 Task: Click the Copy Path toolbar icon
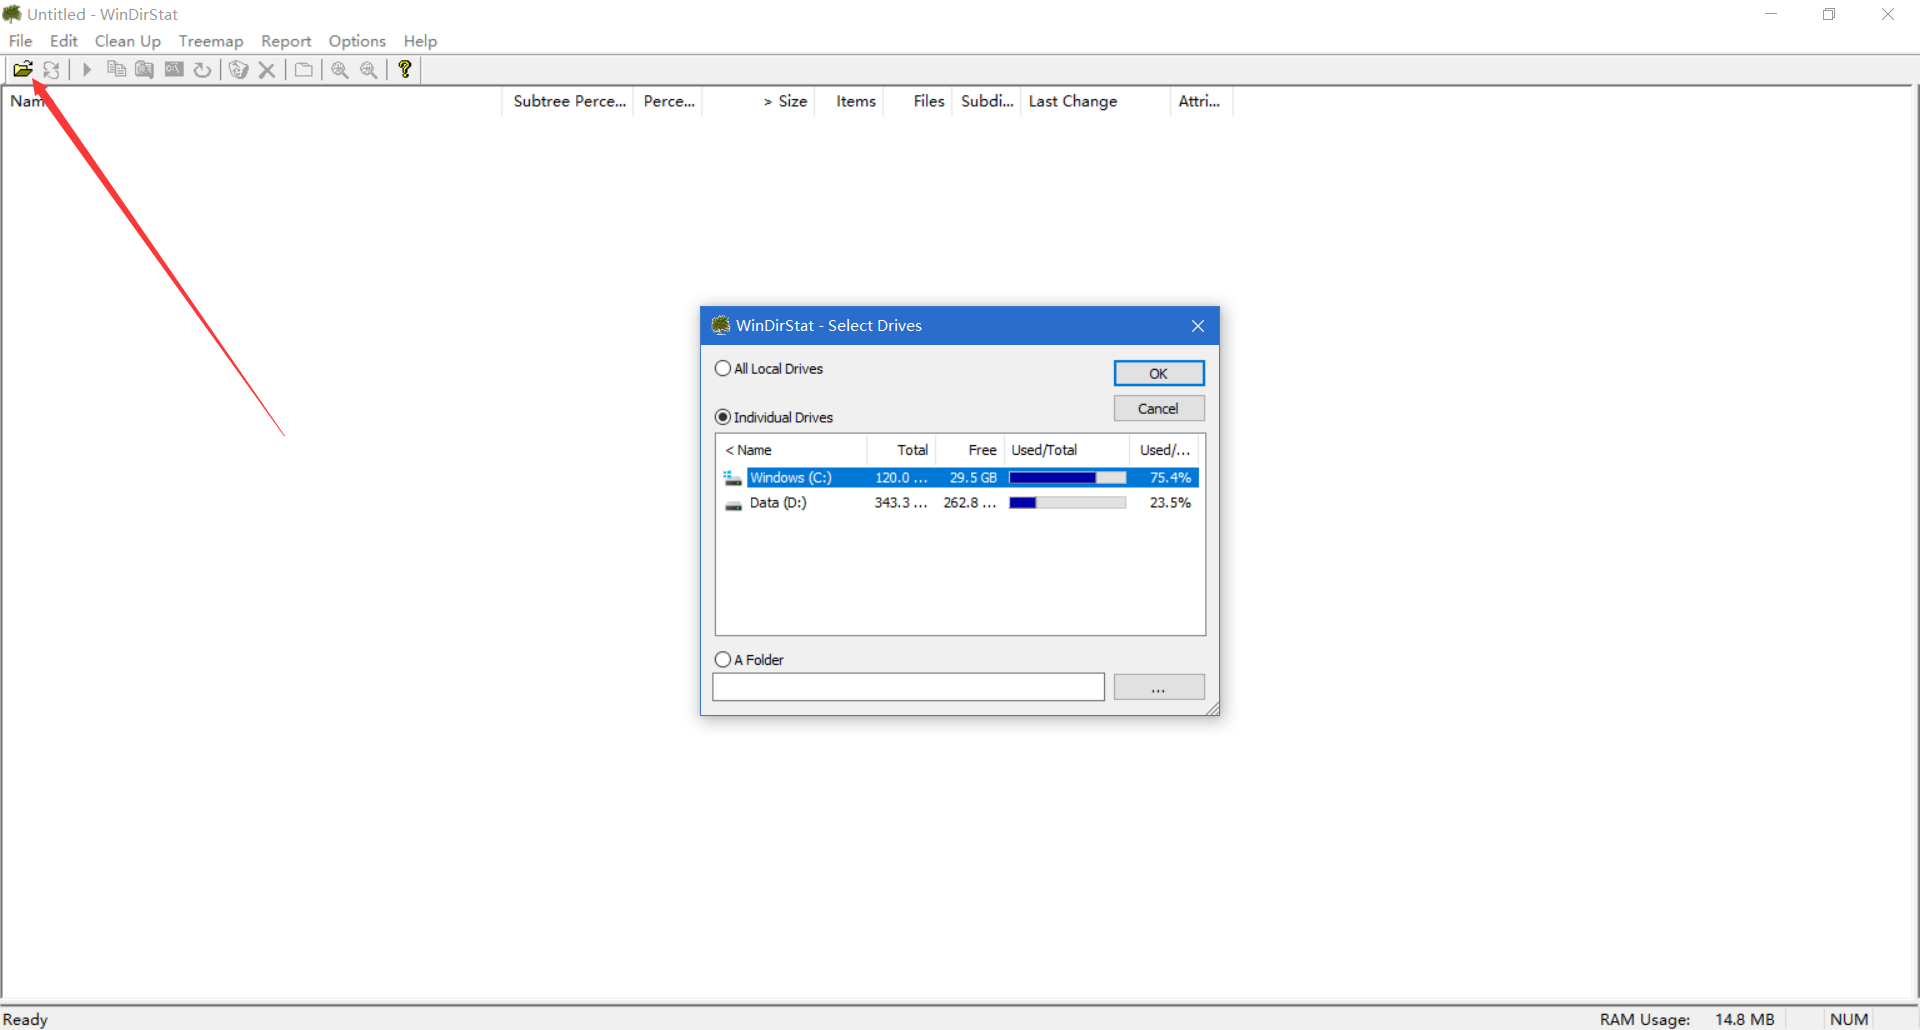(116, 69)
